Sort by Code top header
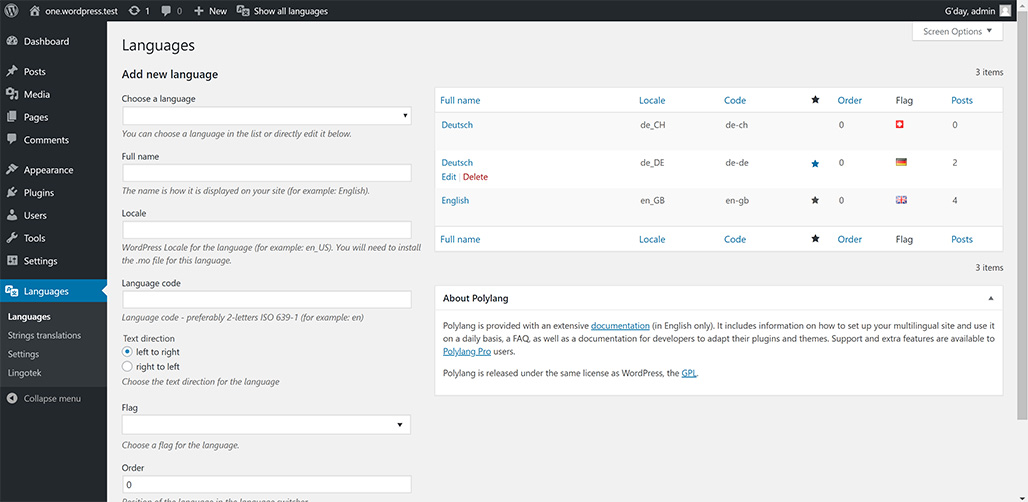Screen dimensions: 1028x502 coord(735,100)
